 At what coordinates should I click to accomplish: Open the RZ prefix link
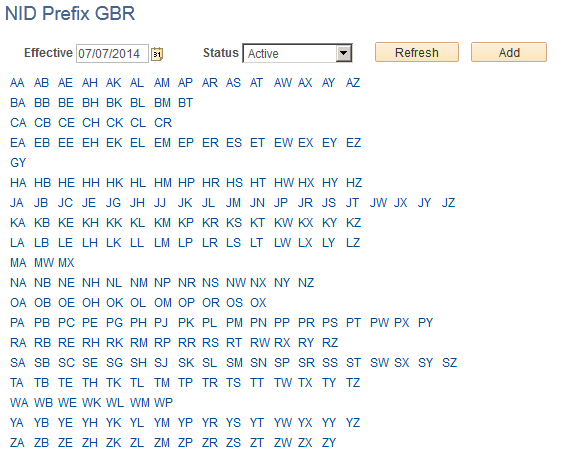point(330,343)
